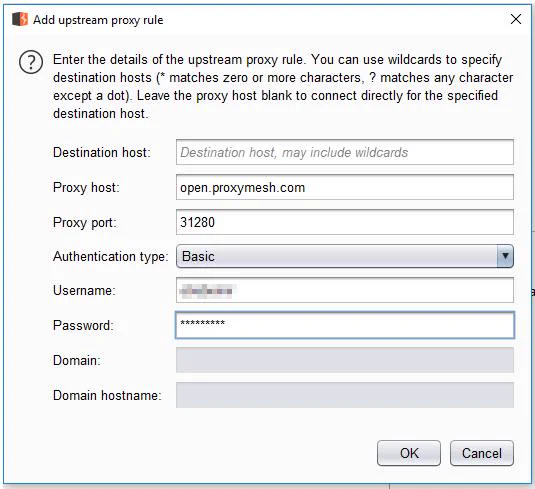Click the 'Authentication type:' label
Screen dimensions: 535x489
pos(111,257)
